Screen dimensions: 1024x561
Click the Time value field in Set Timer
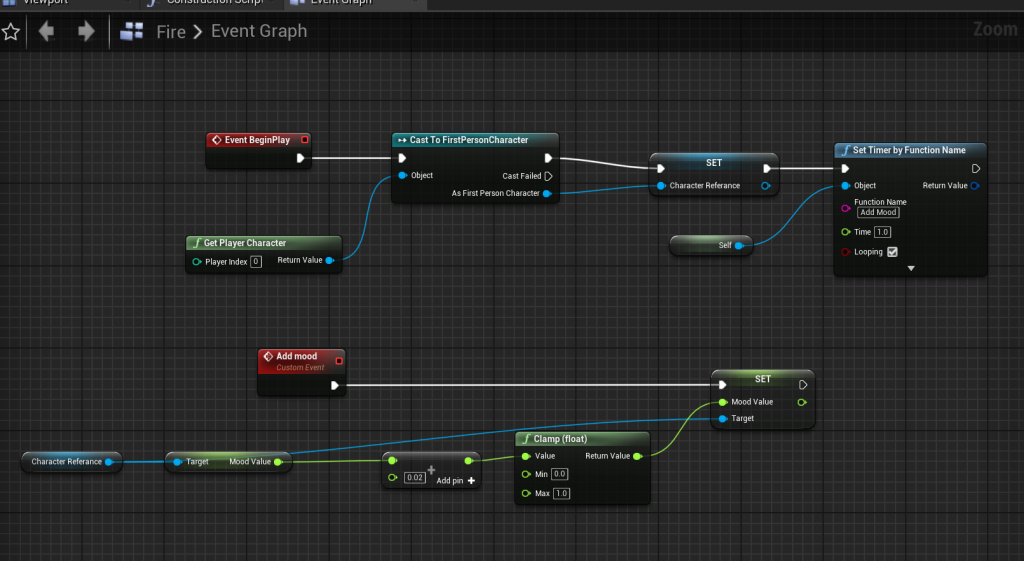(x=882, y=232)
